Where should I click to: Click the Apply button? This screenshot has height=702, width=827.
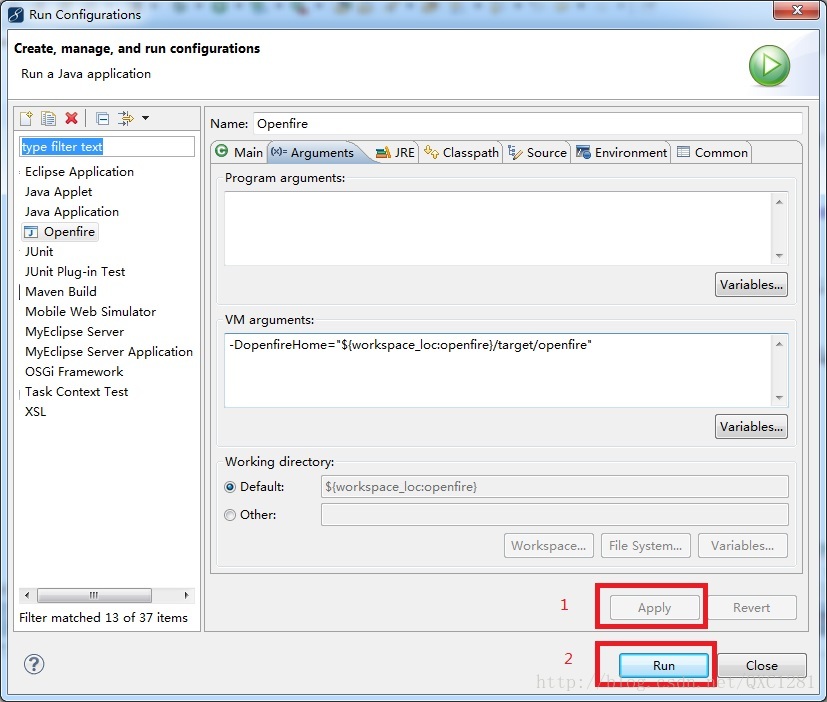tap(655, 608)
